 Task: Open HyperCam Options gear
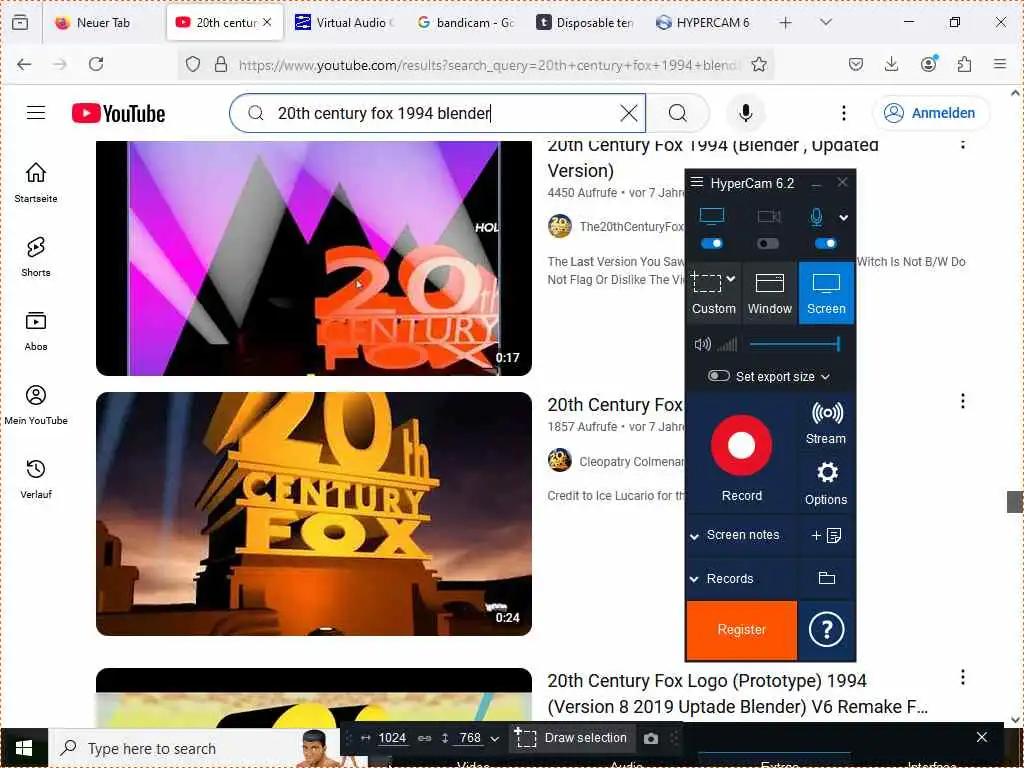point(826,483)
